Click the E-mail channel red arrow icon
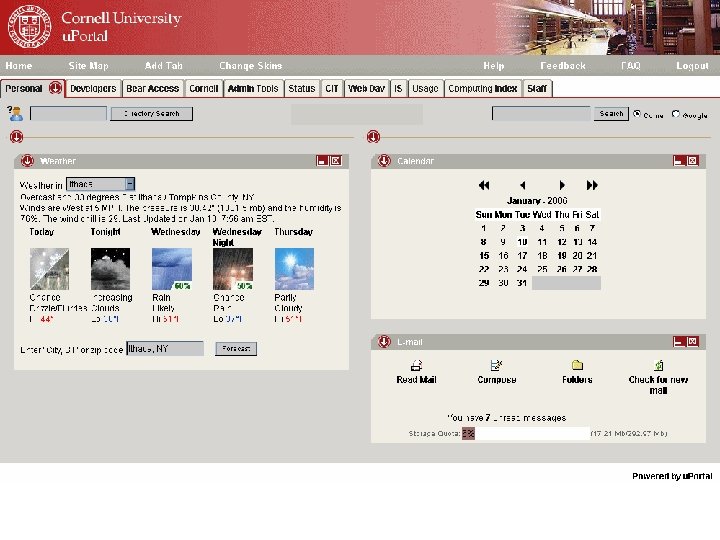720x540 pixels. pos(384,342)
